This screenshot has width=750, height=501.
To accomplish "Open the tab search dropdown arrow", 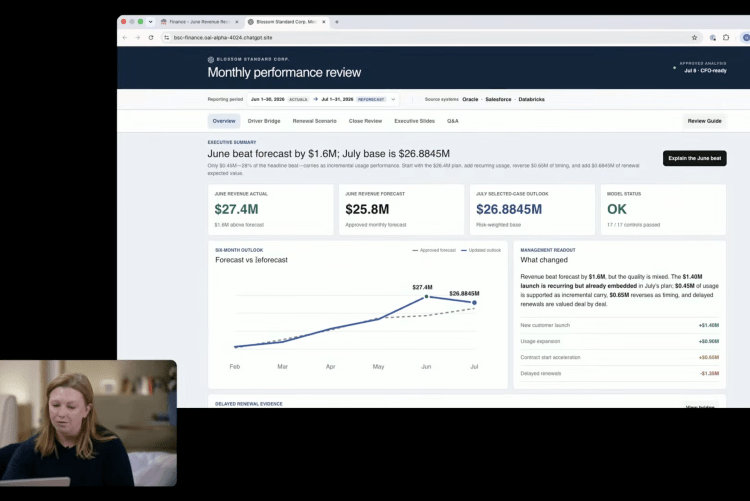I will pyautogui.click(x=150, y=22).
